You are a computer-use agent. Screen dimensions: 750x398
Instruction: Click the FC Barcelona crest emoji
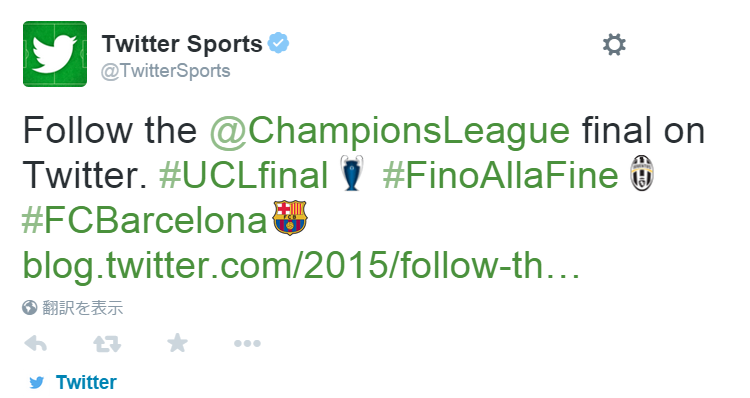[x=290, y=218]
